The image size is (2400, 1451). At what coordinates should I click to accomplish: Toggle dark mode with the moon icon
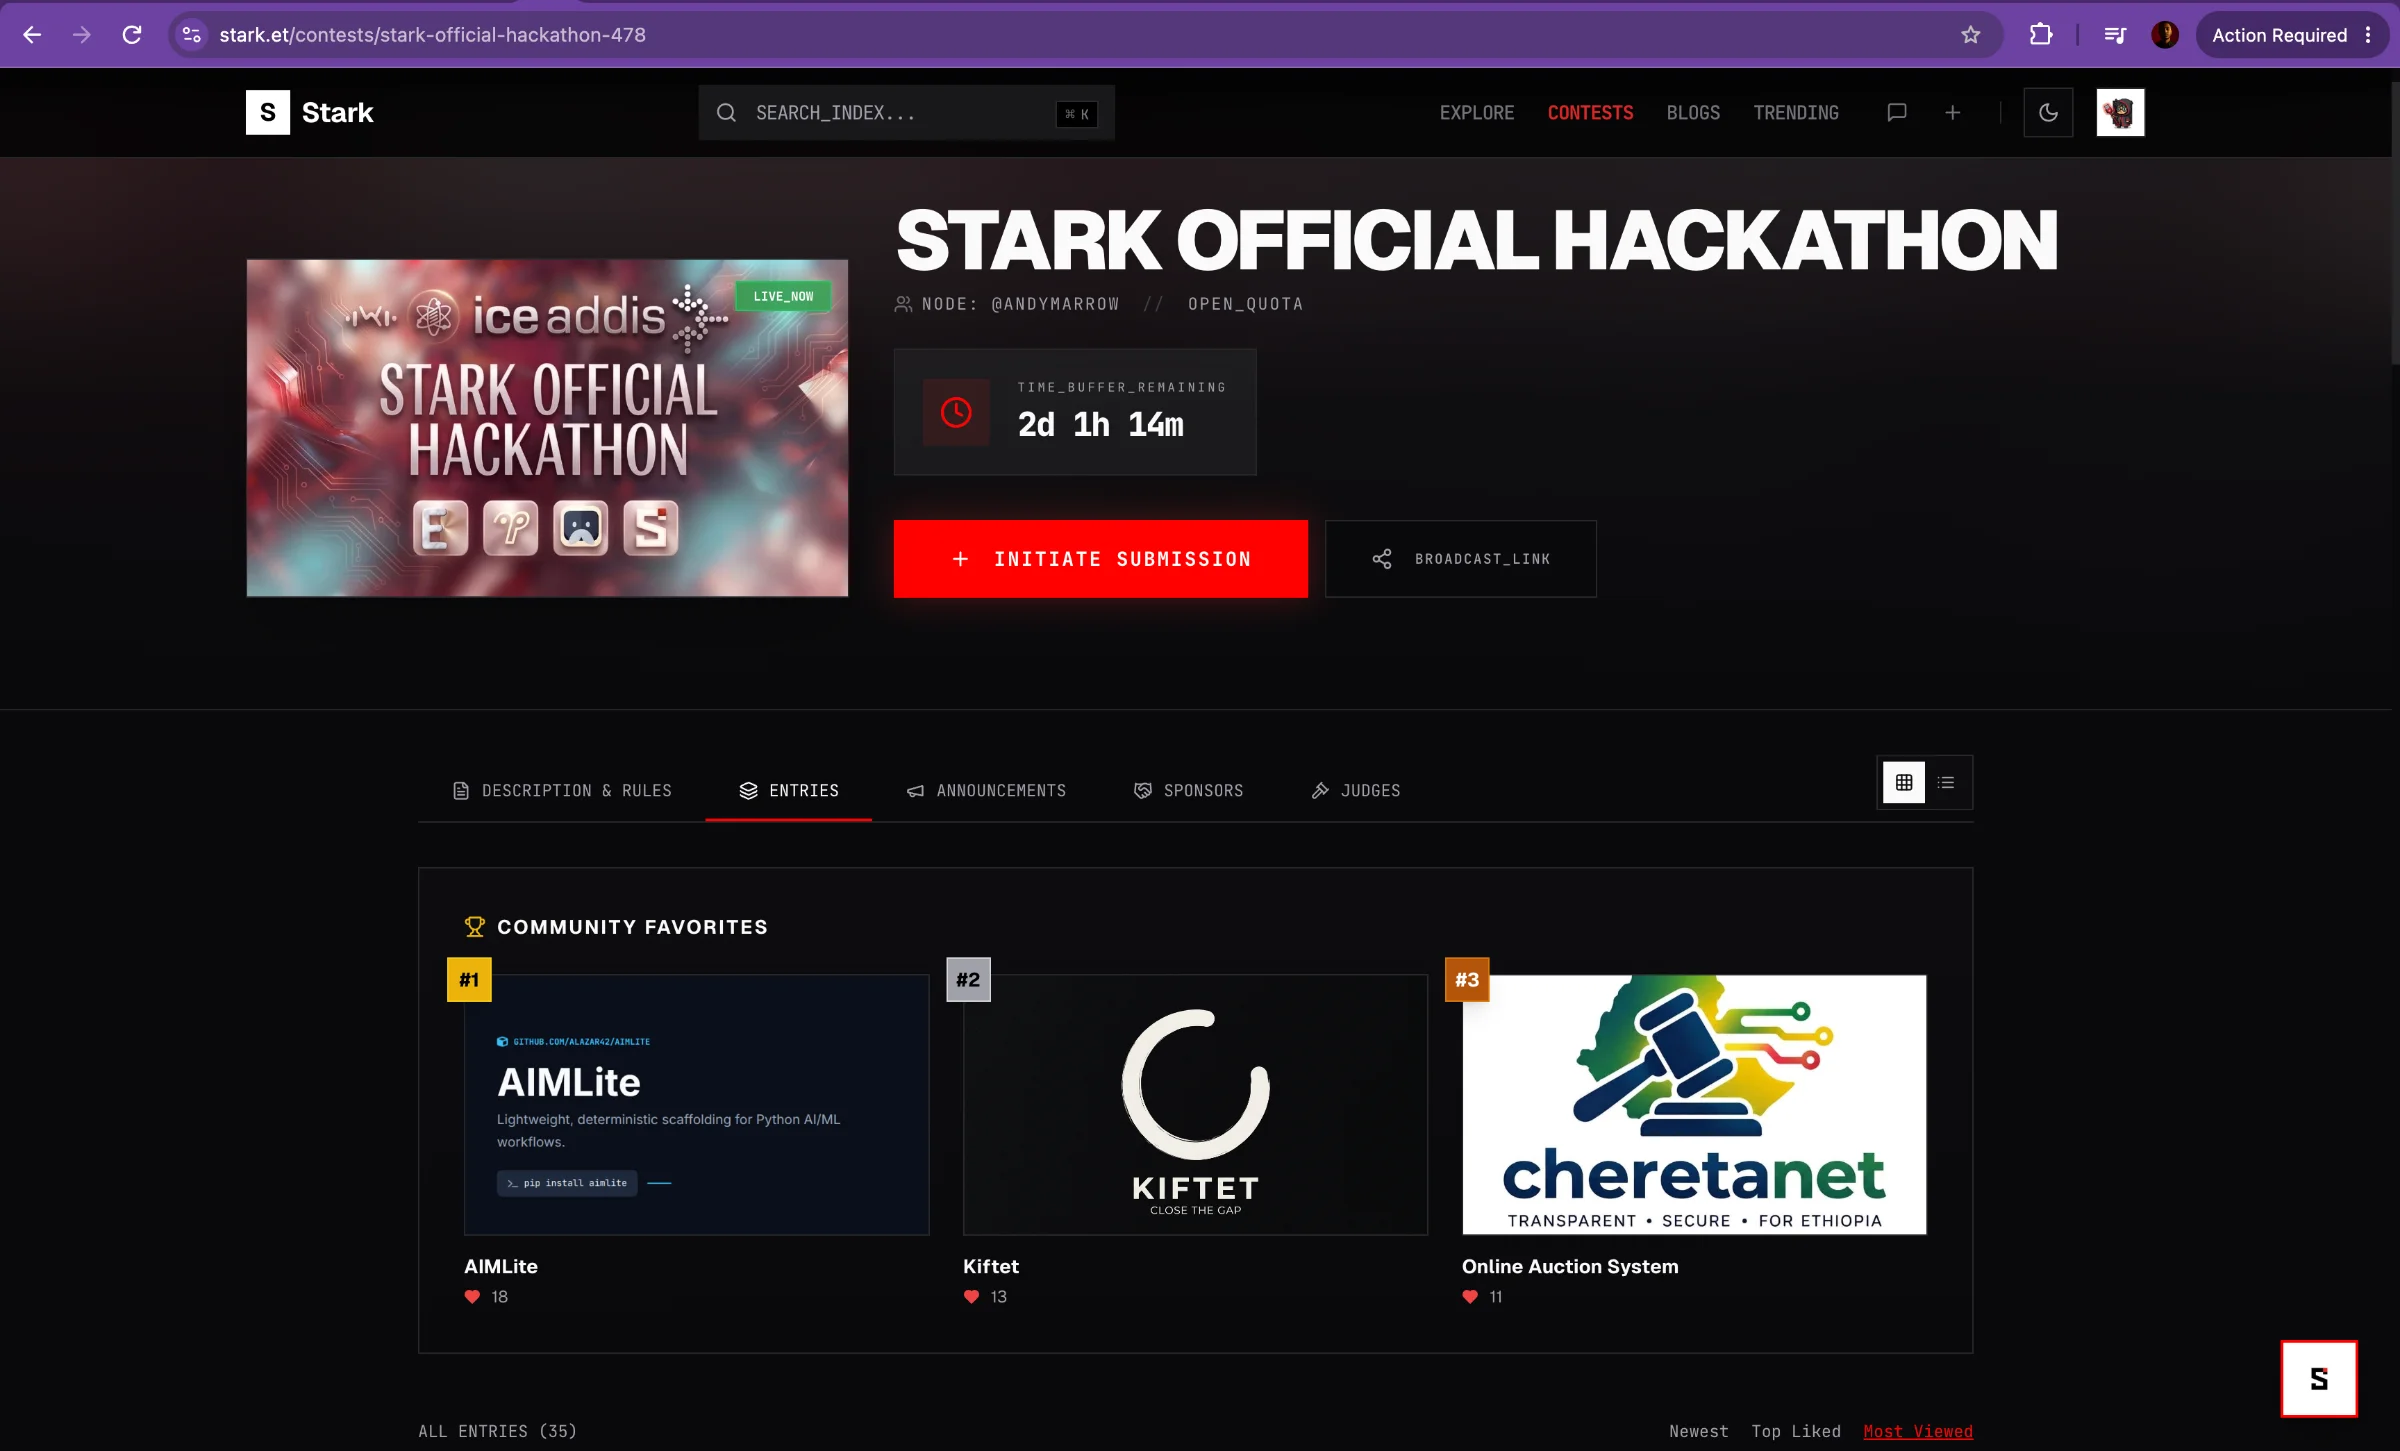coord(2048,112)
